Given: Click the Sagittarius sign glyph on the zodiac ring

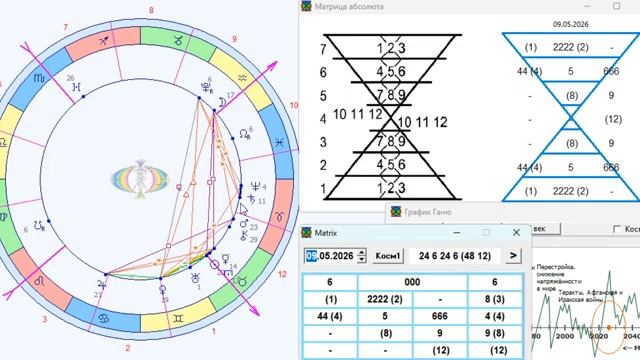Looking at the screenshot, I should point(104,40).
